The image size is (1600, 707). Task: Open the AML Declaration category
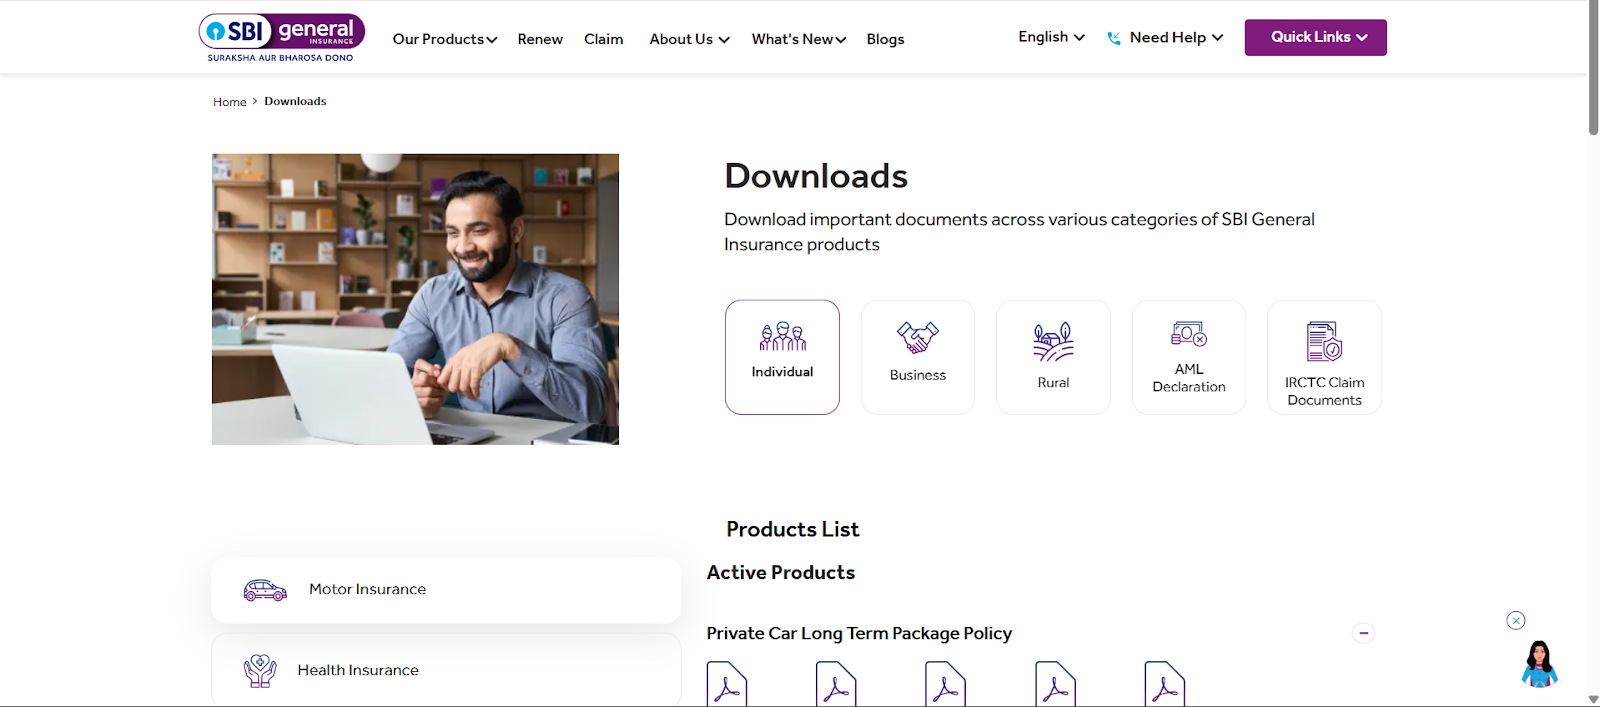(x=1188, y=356)
